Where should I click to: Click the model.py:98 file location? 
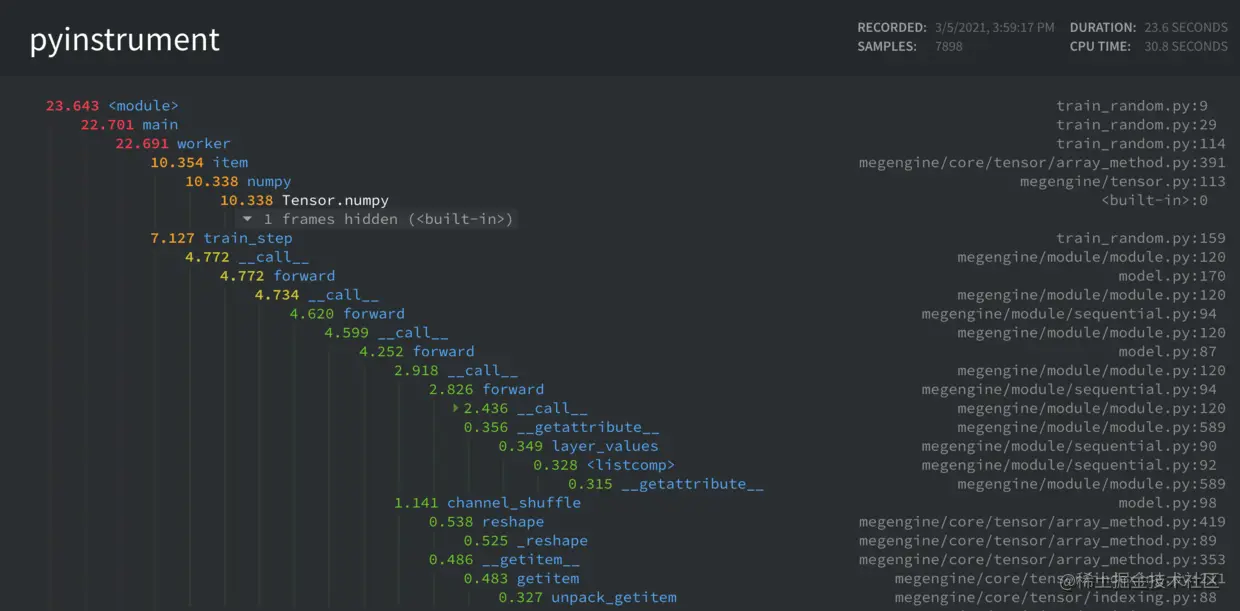(1168, 504)
